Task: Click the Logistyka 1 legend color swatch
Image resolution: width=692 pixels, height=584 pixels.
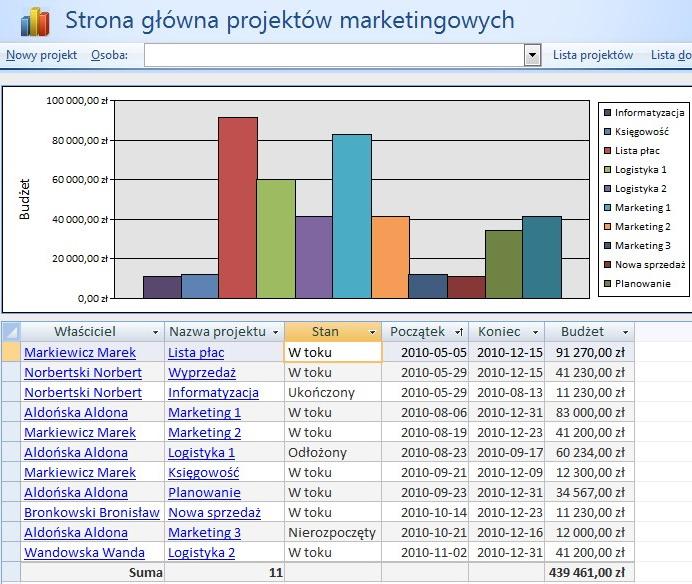Action: [607, 170]
